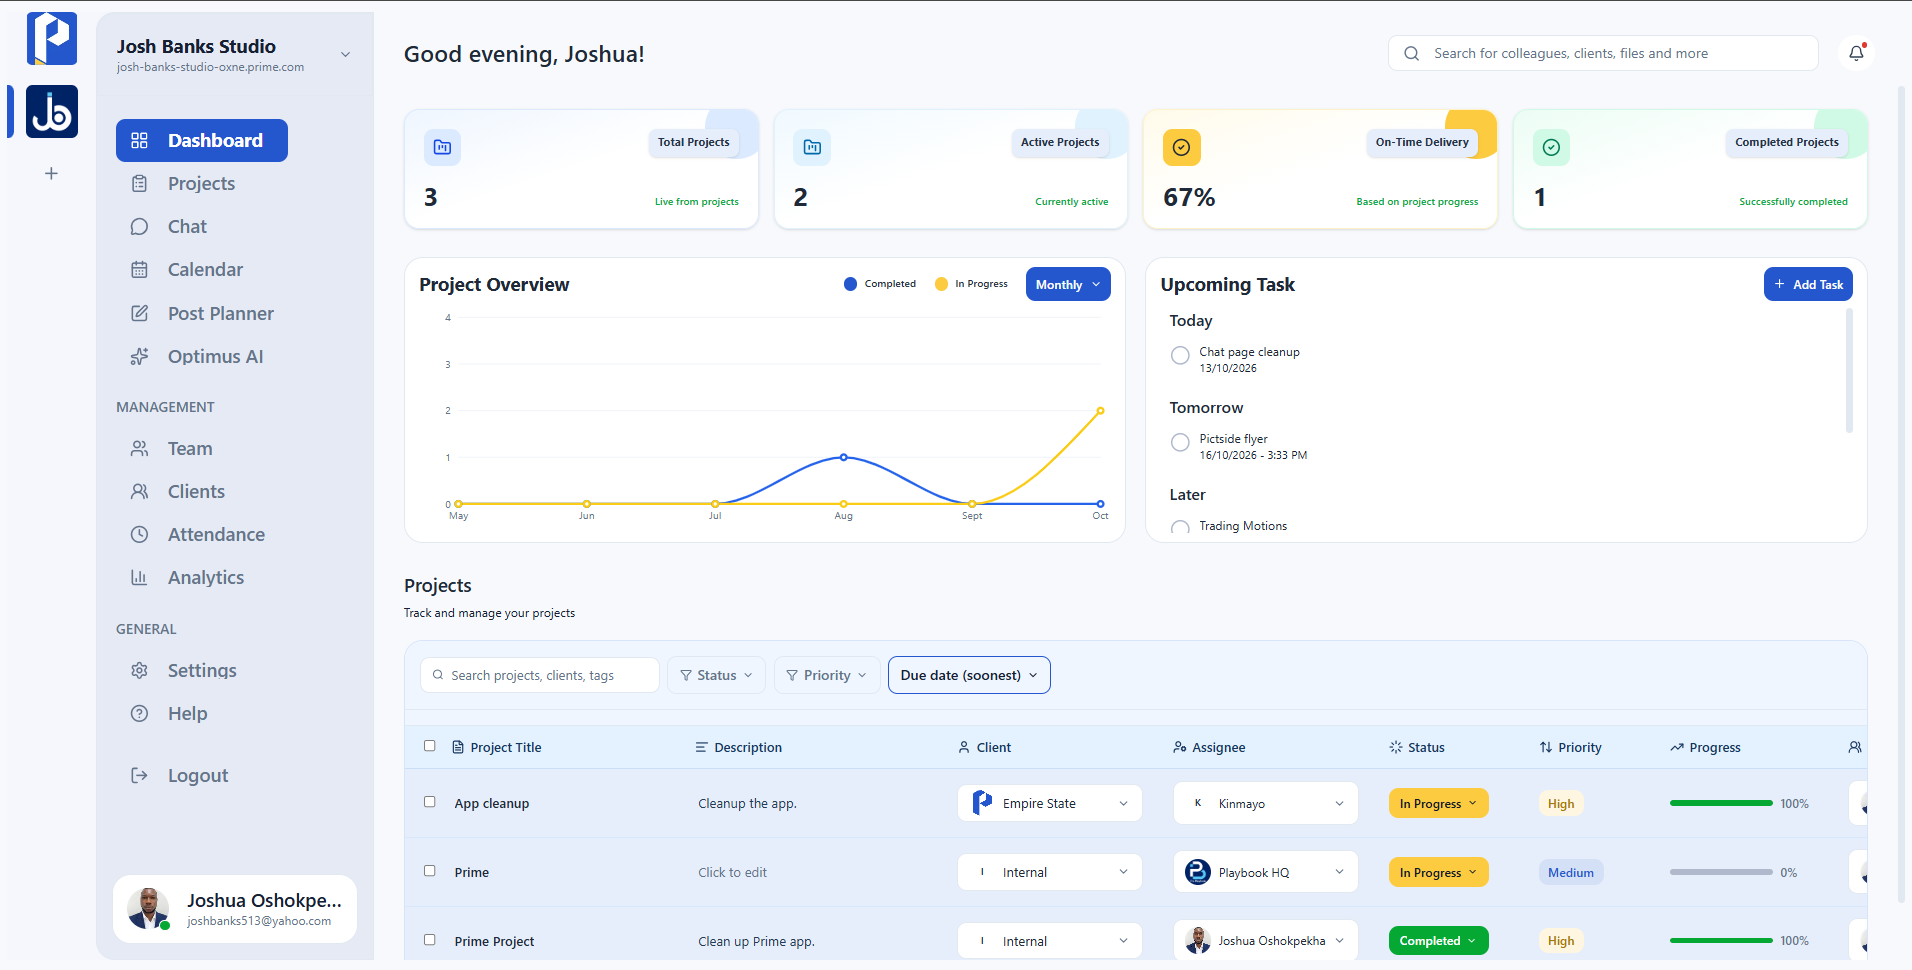The width and height of the screenshot is (1912, 970).
Task: Click the Status column spinner icon
Action: pos(1396,747)
